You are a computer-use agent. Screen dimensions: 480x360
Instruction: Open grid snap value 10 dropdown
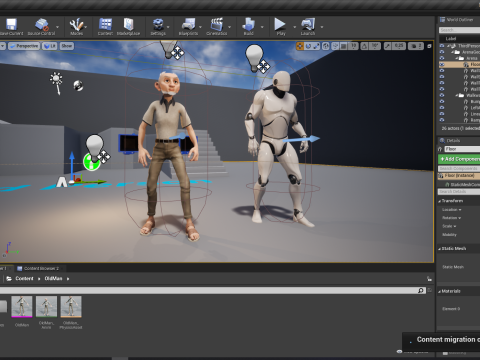(x=353, y=46)
